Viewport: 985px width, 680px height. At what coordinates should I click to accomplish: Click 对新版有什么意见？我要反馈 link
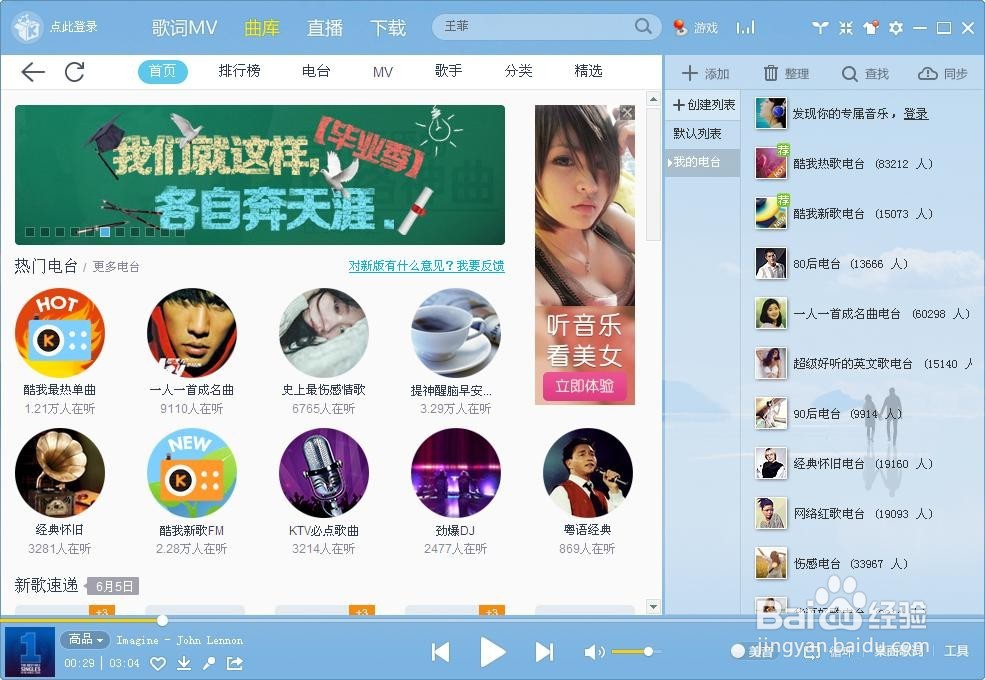[x=427, y=266]
